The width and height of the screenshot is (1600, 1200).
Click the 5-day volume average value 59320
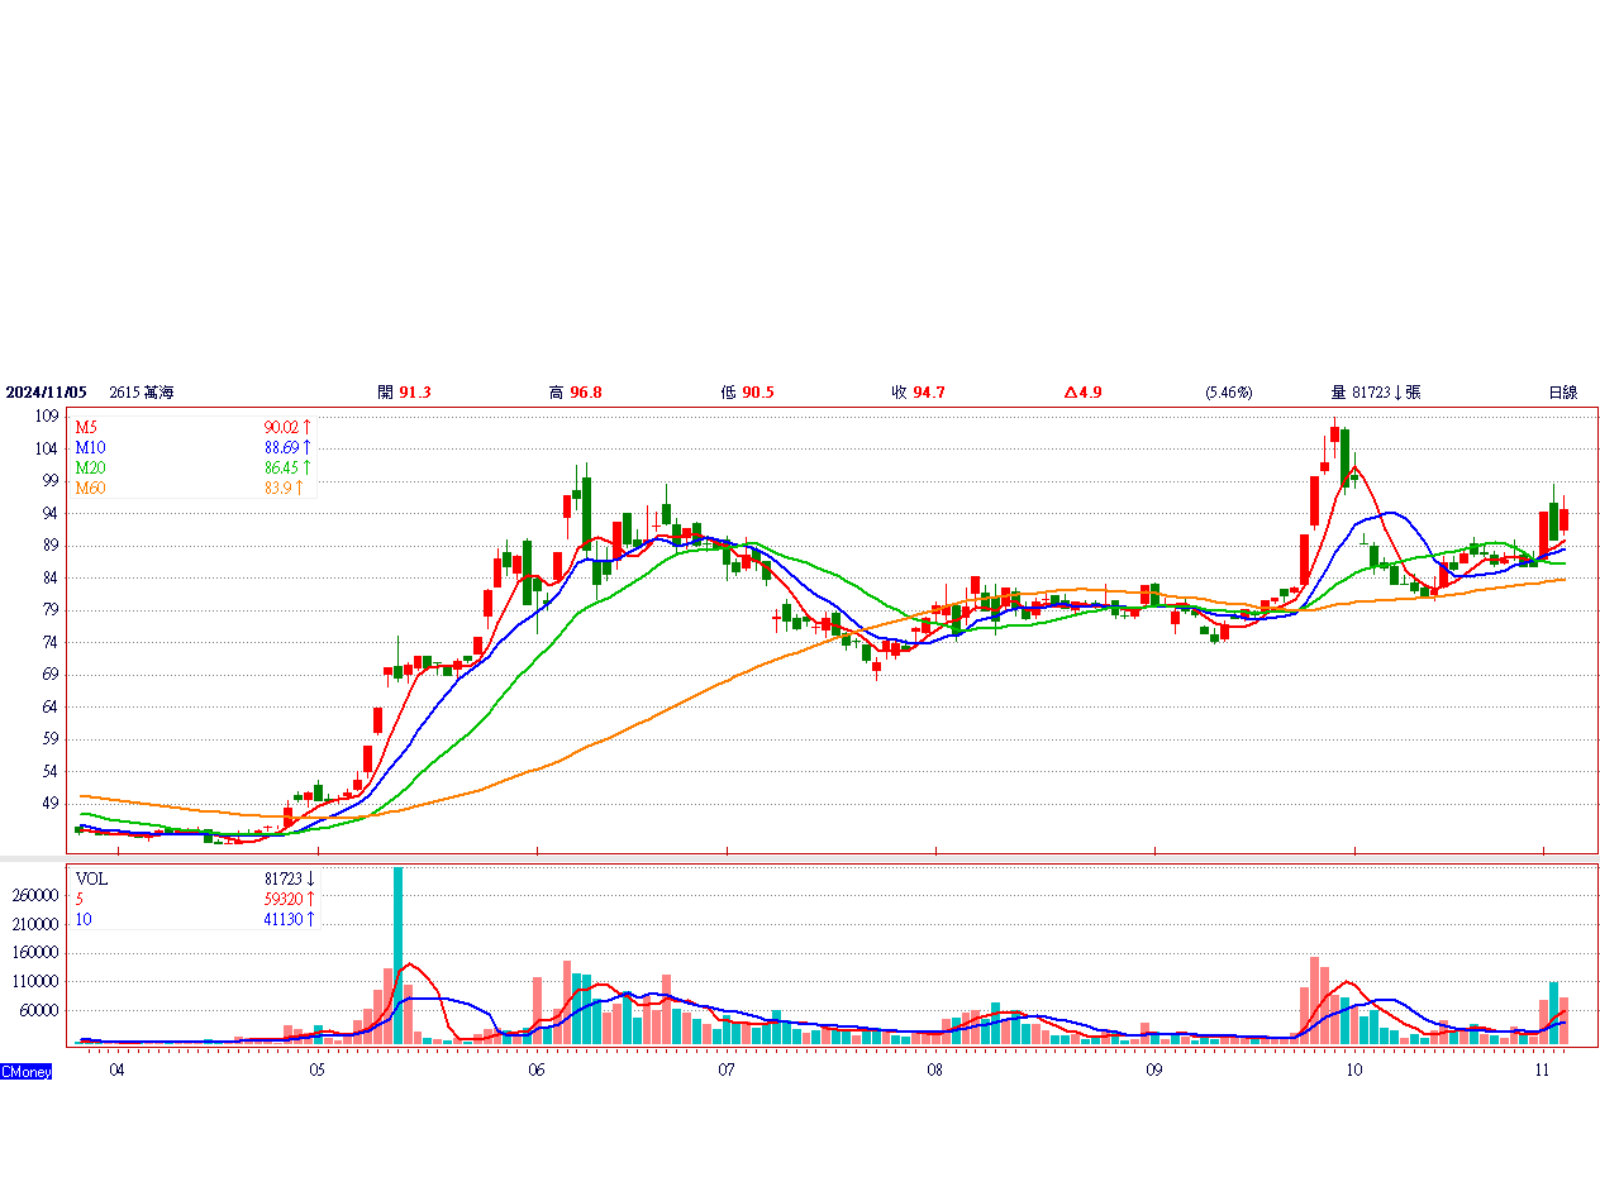[x=283, y=899]
